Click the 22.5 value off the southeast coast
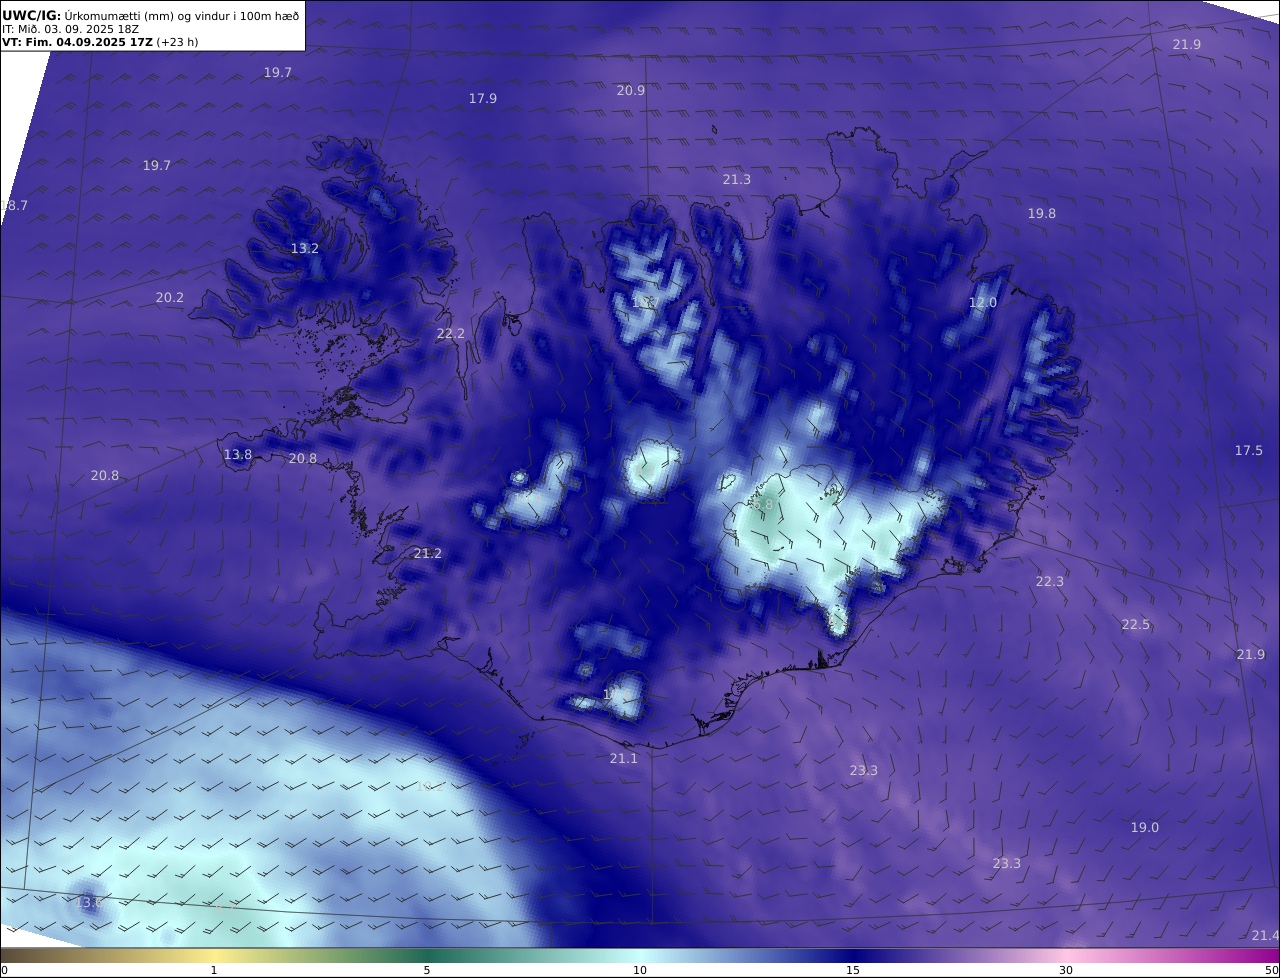1280x978 pixels. click(x=1136, y=624)
